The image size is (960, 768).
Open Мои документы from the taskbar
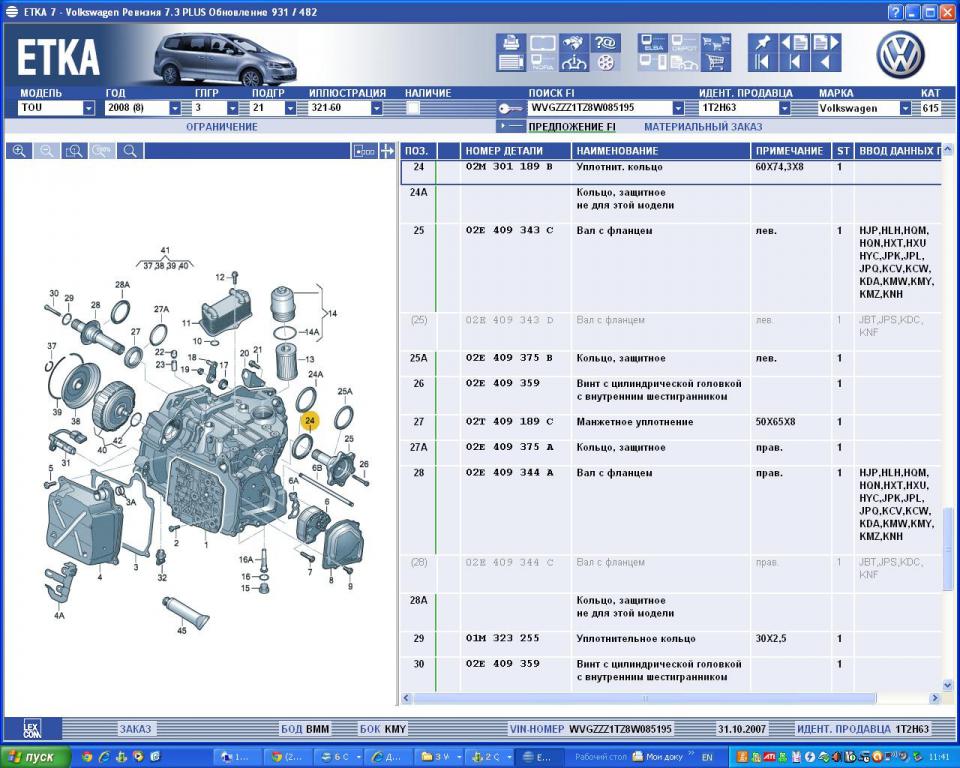[659, 757]
